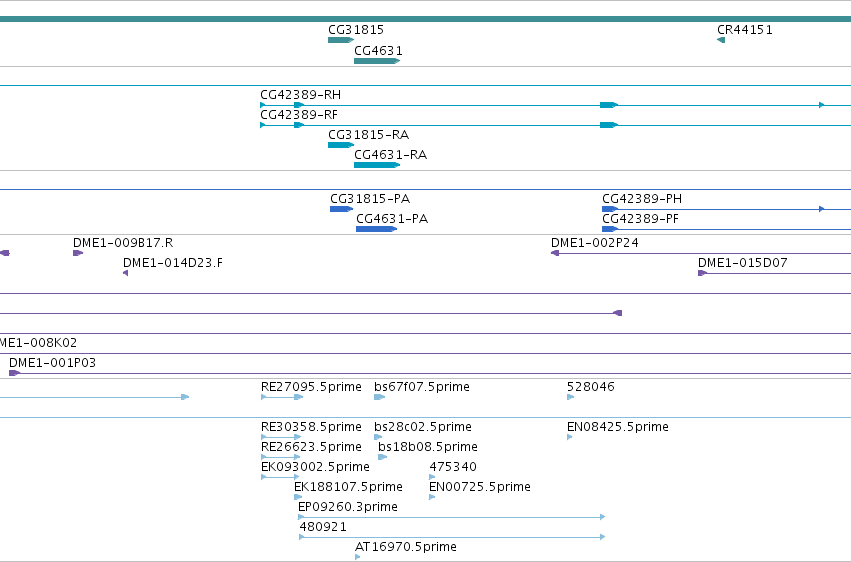Click the AT16970.5prime feature marker

click(358, 557)
